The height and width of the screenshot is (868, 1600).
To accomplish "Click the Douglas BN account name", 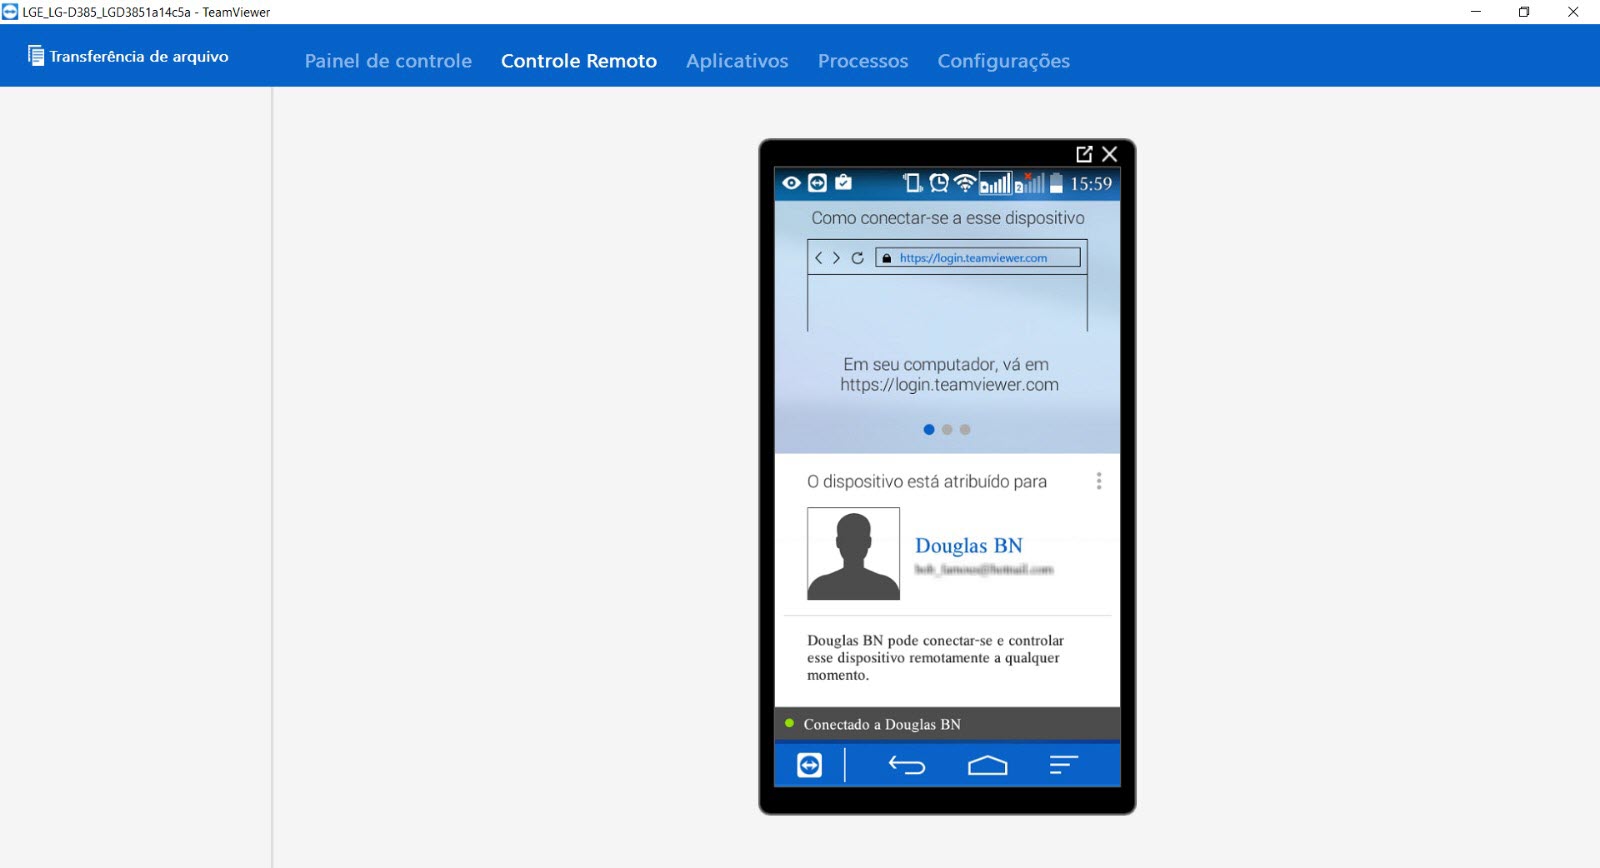I will (969, 546).
